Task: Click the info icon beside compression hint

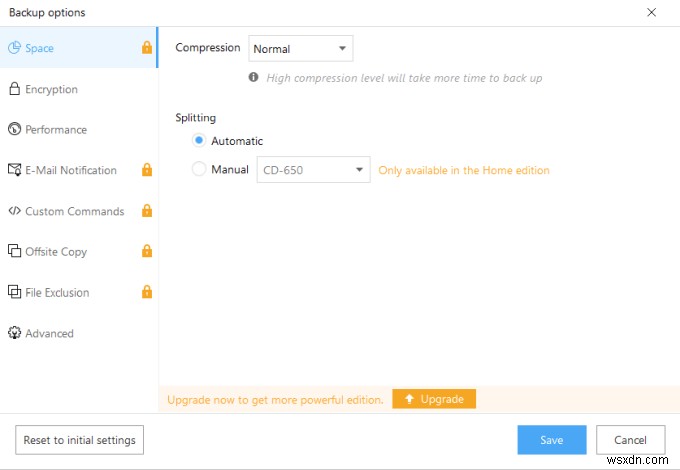Action: (x=254, y=77)
